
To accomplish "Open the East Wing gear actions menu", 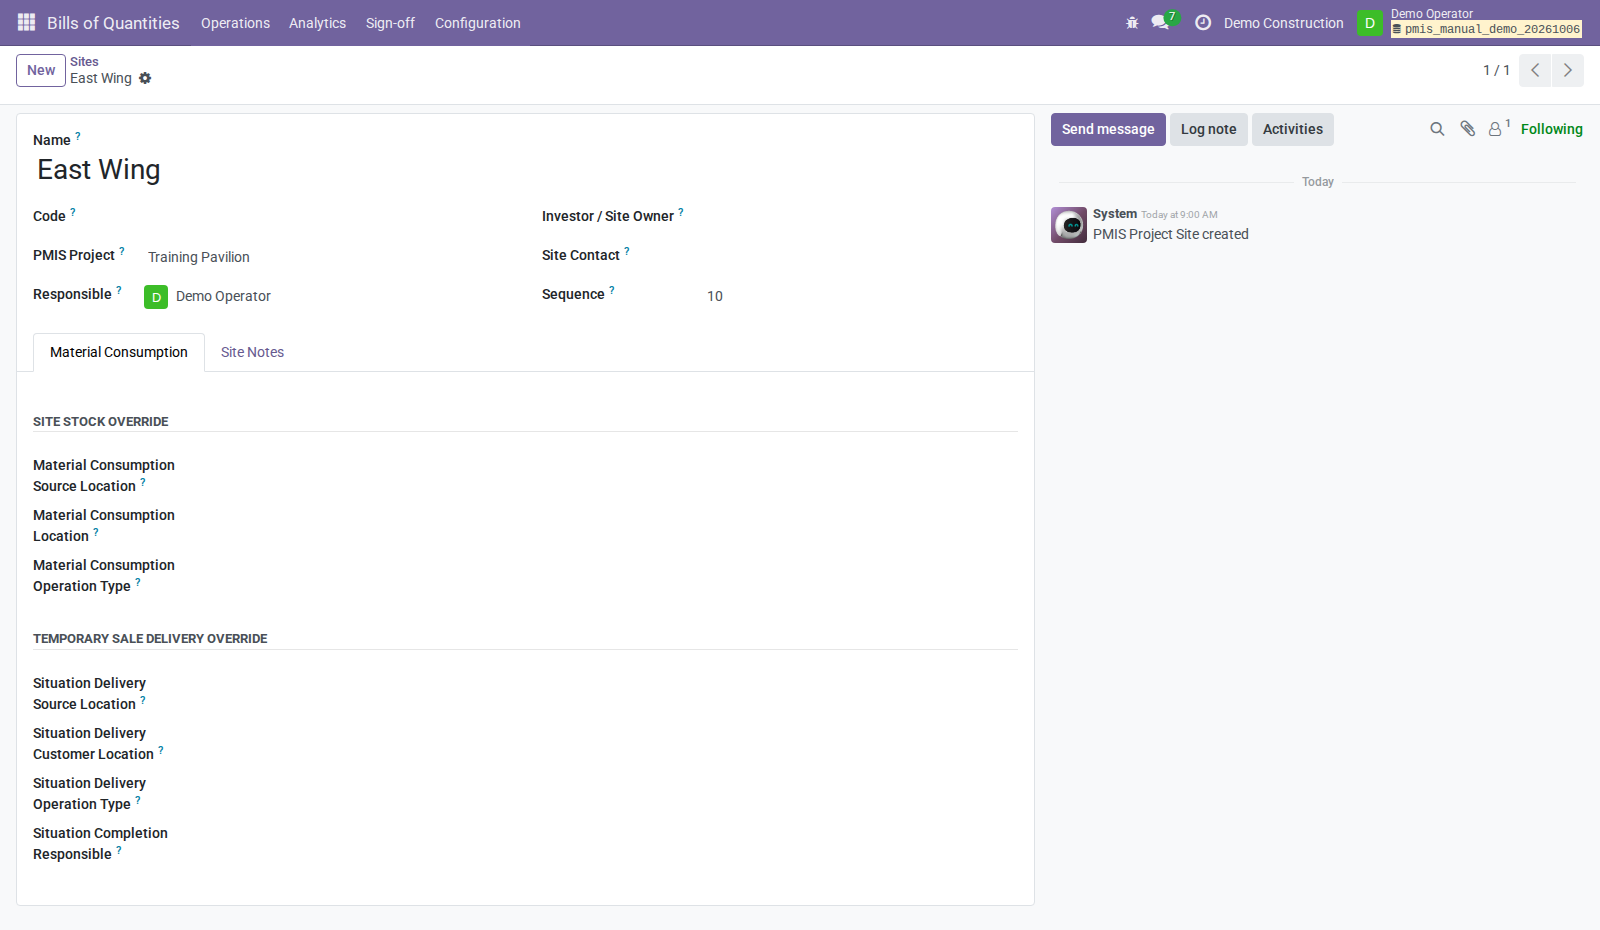I will [145, 78].
